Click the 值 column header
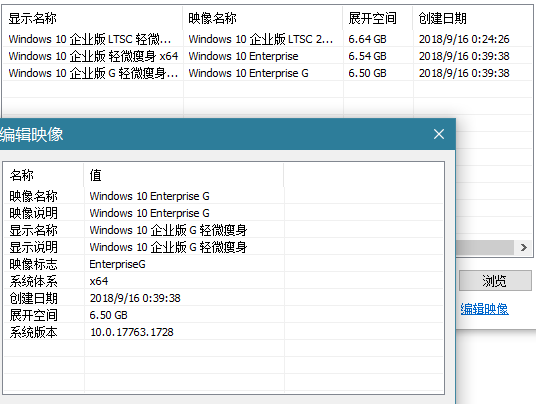Screen dimensions: 536x404 pos(184,175)
